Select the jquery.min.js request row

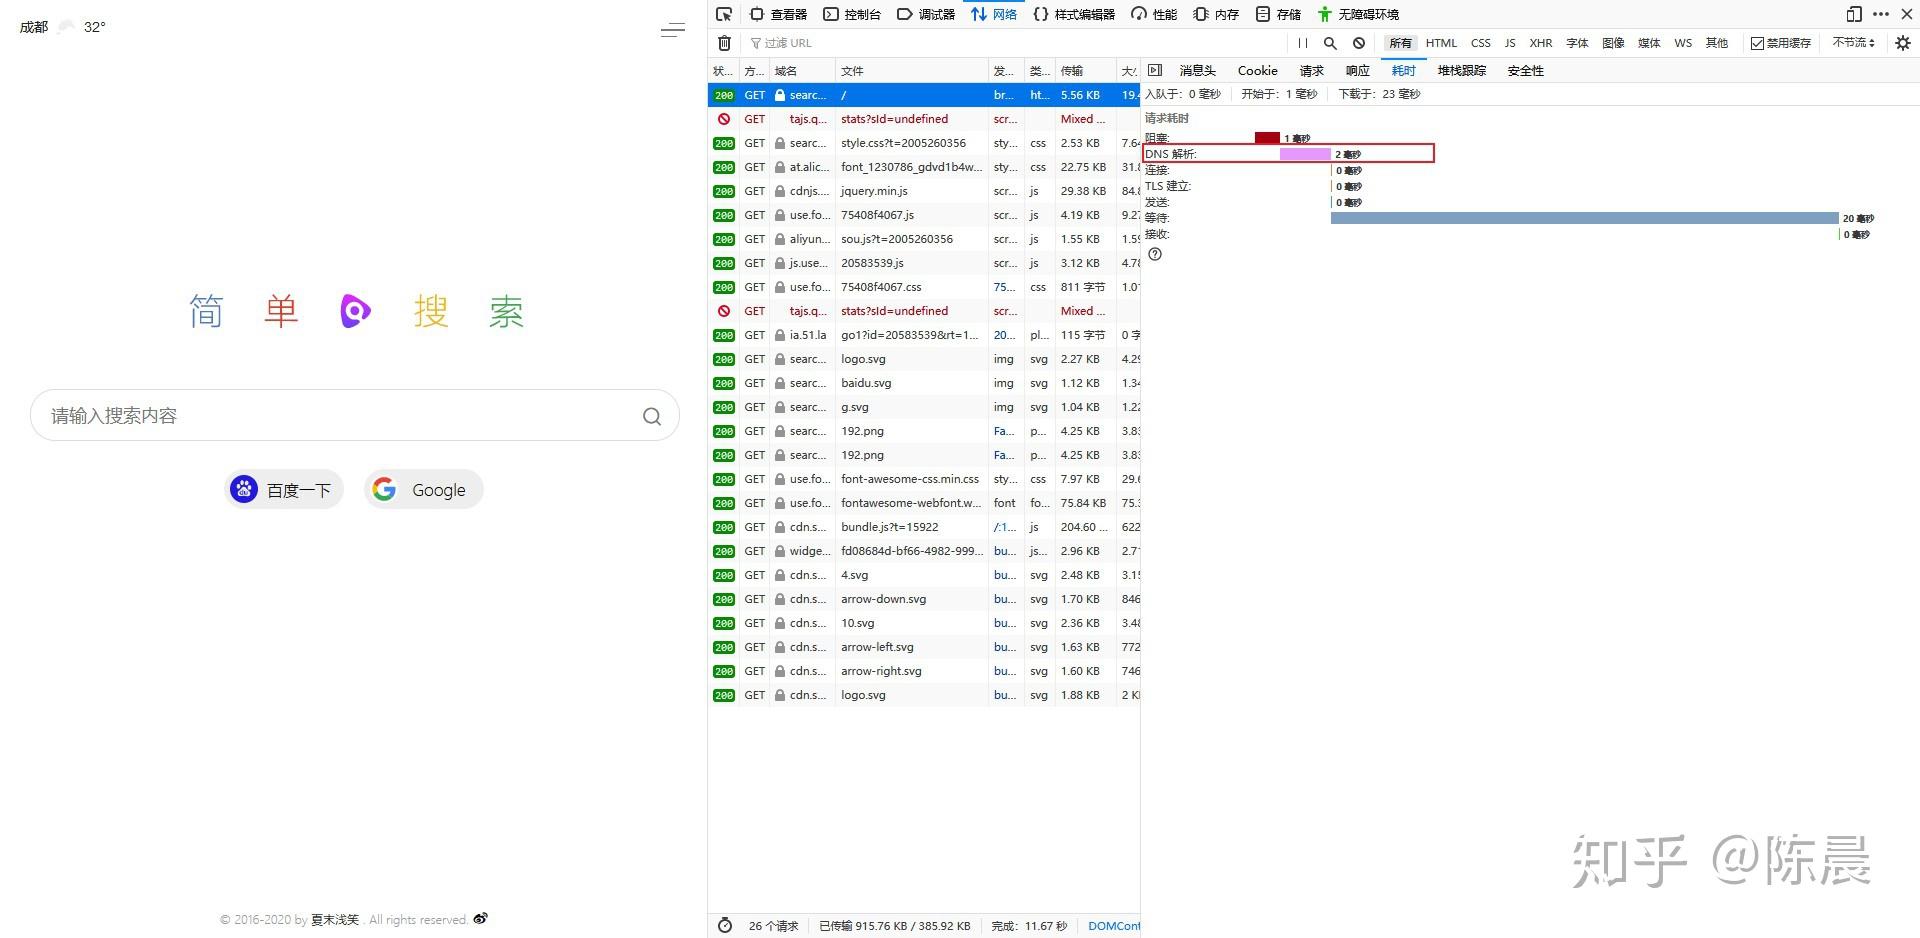pos(924,191)
